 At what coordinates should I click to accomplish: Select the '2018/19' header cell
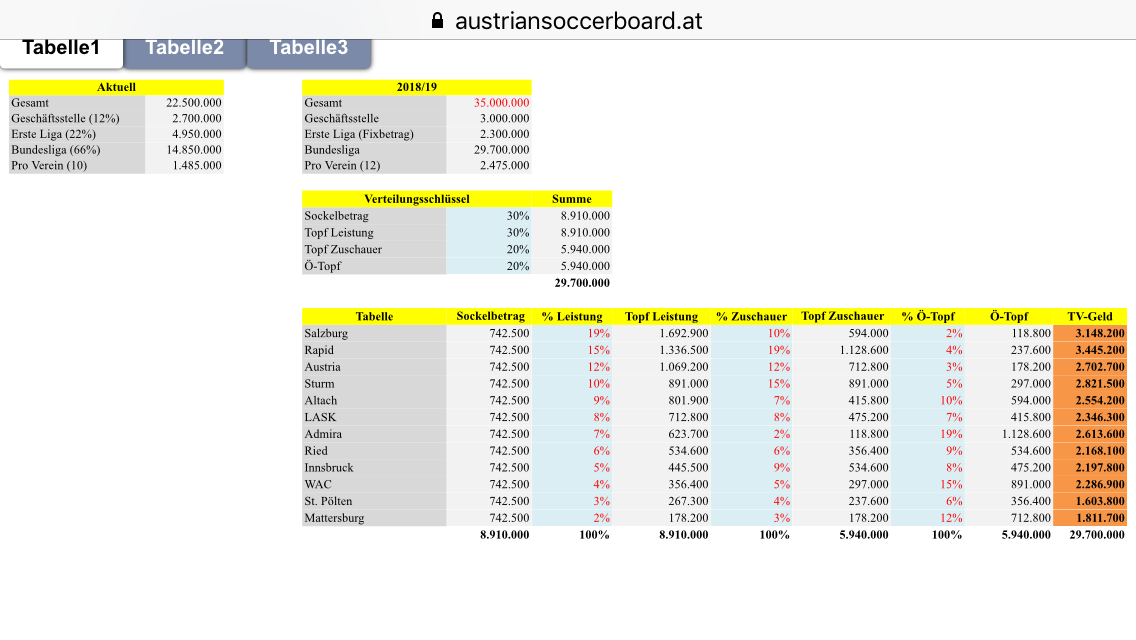pos(417,87)
